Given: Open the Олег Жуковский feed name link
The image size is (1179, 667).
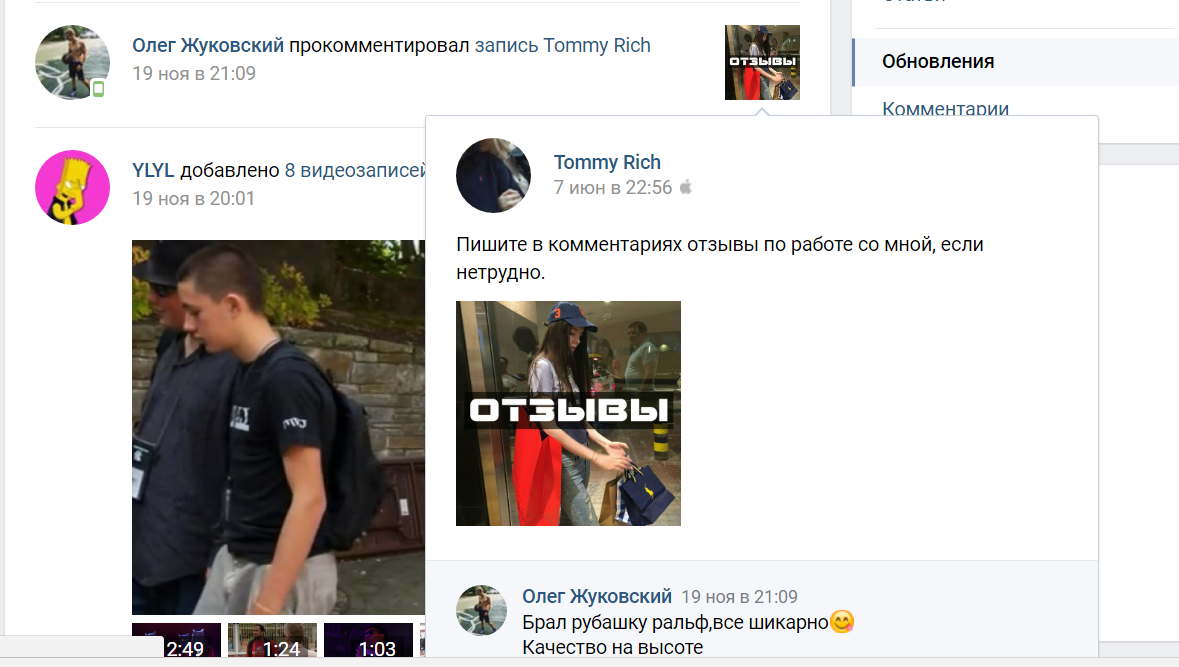Looking at the screenshot, I should [208, 45].
